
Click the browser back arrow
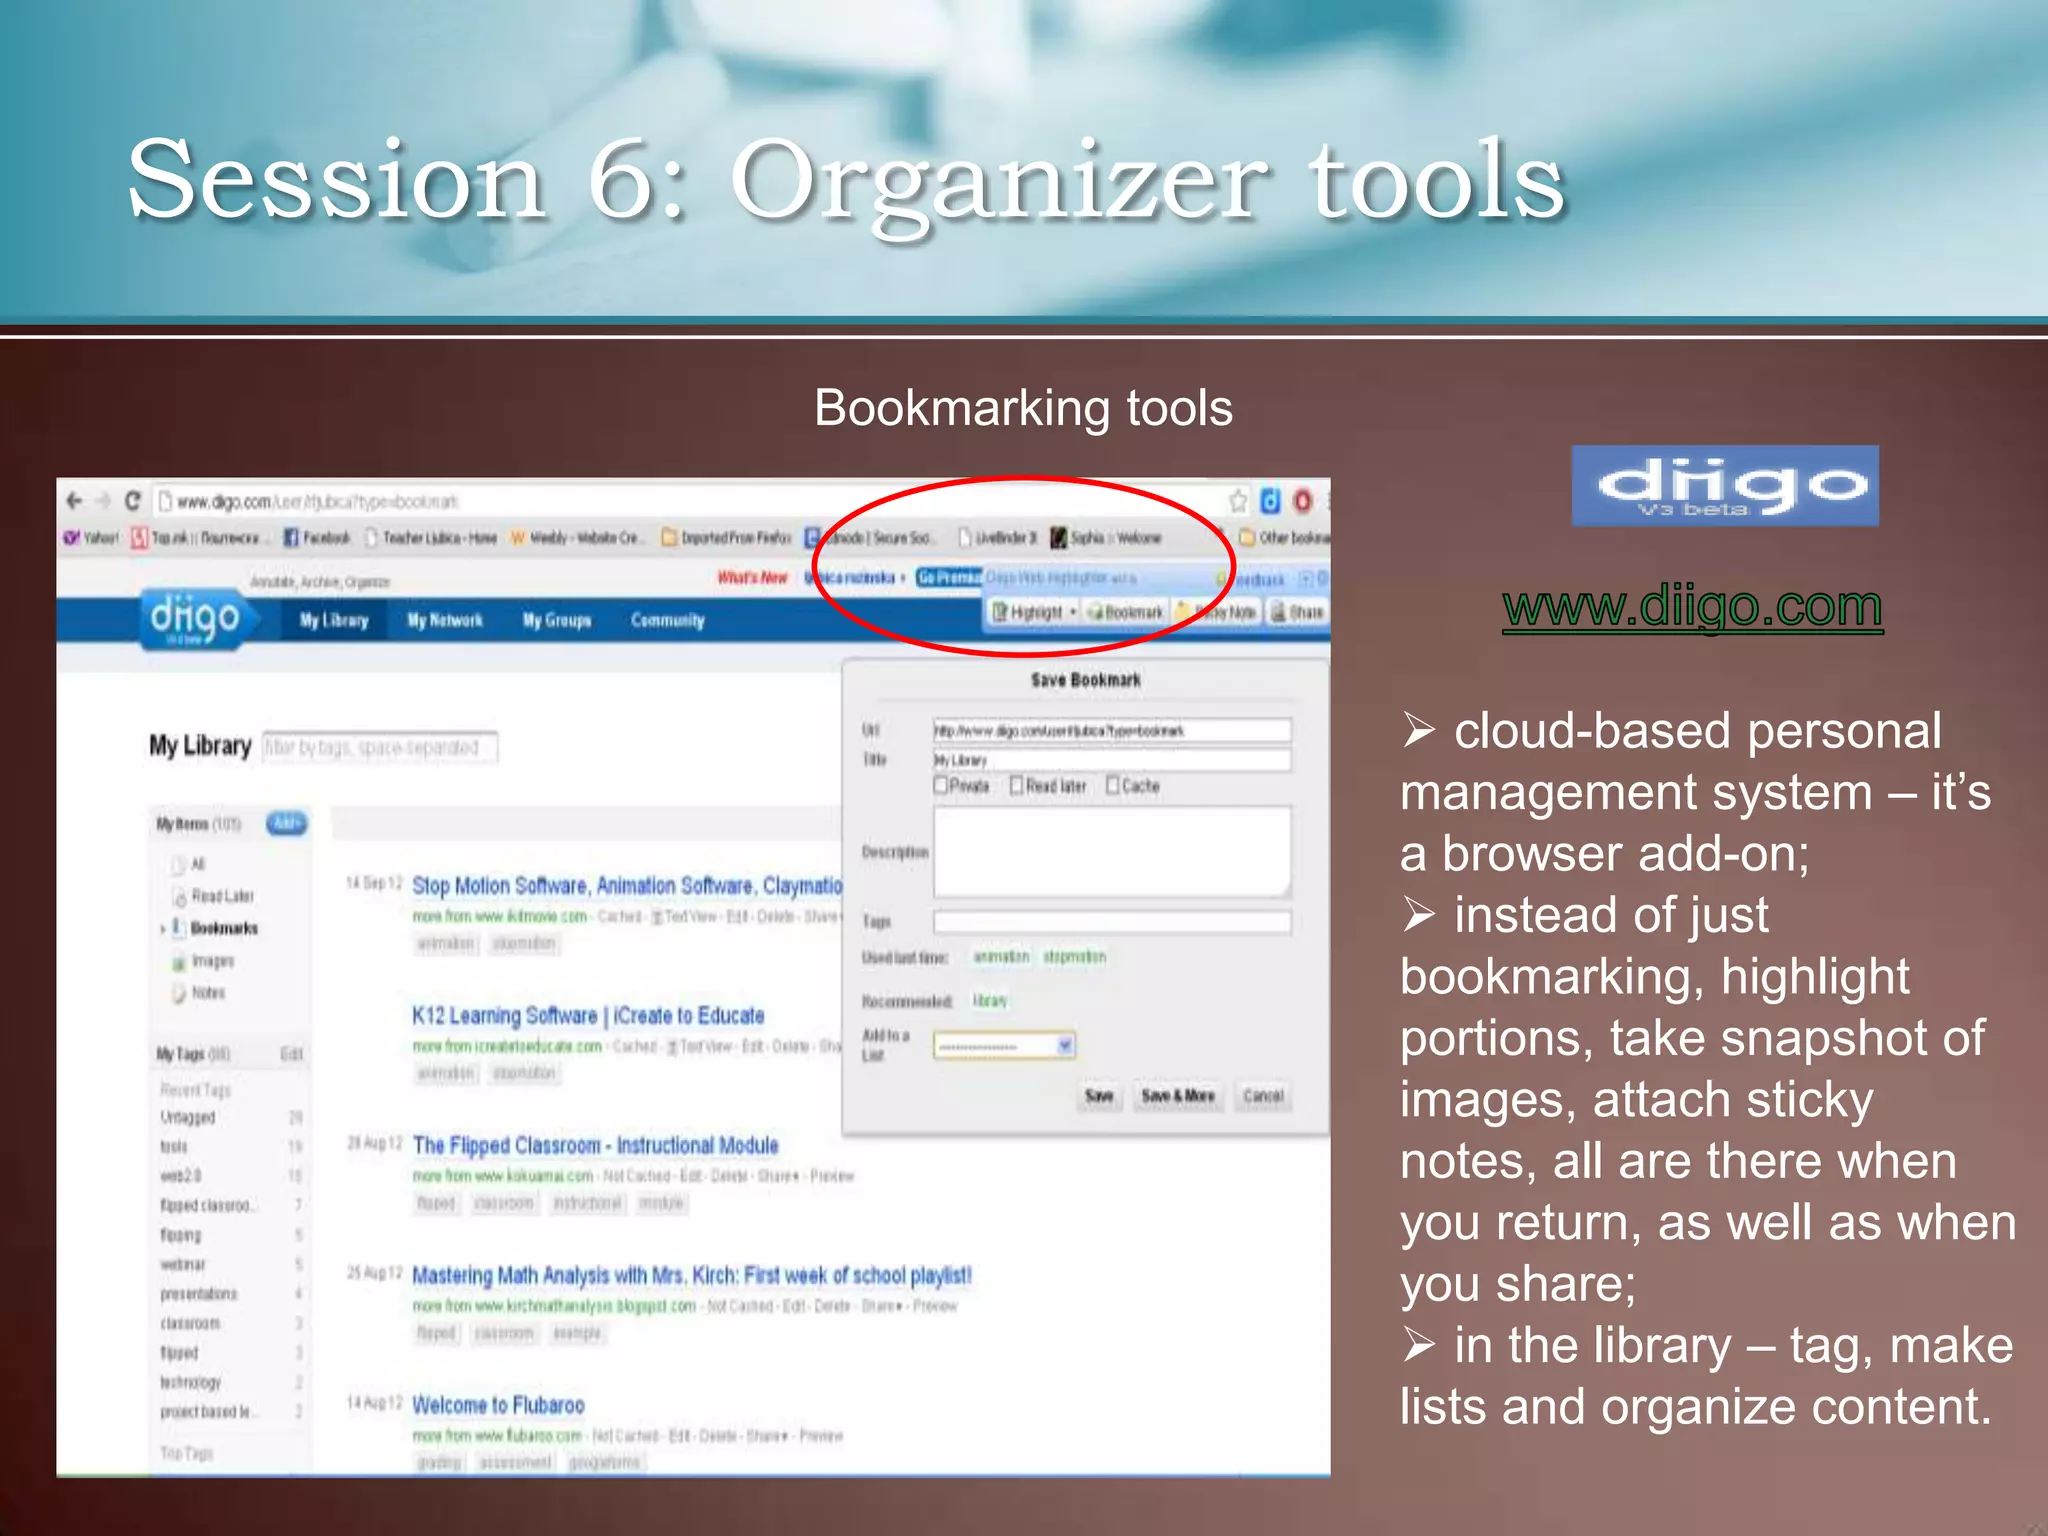[75, 500]
